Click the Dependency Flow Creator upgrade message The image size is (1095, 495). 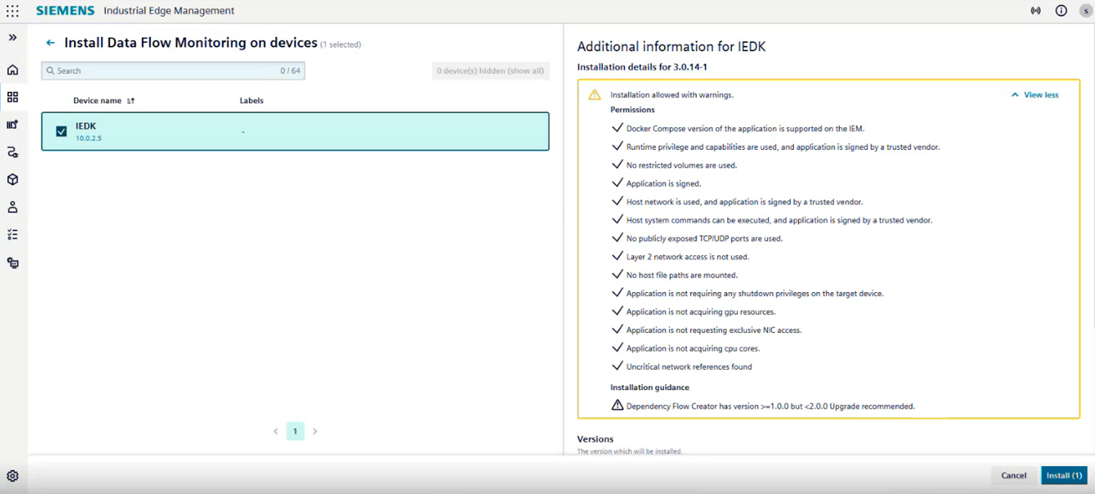click(770, 406)
